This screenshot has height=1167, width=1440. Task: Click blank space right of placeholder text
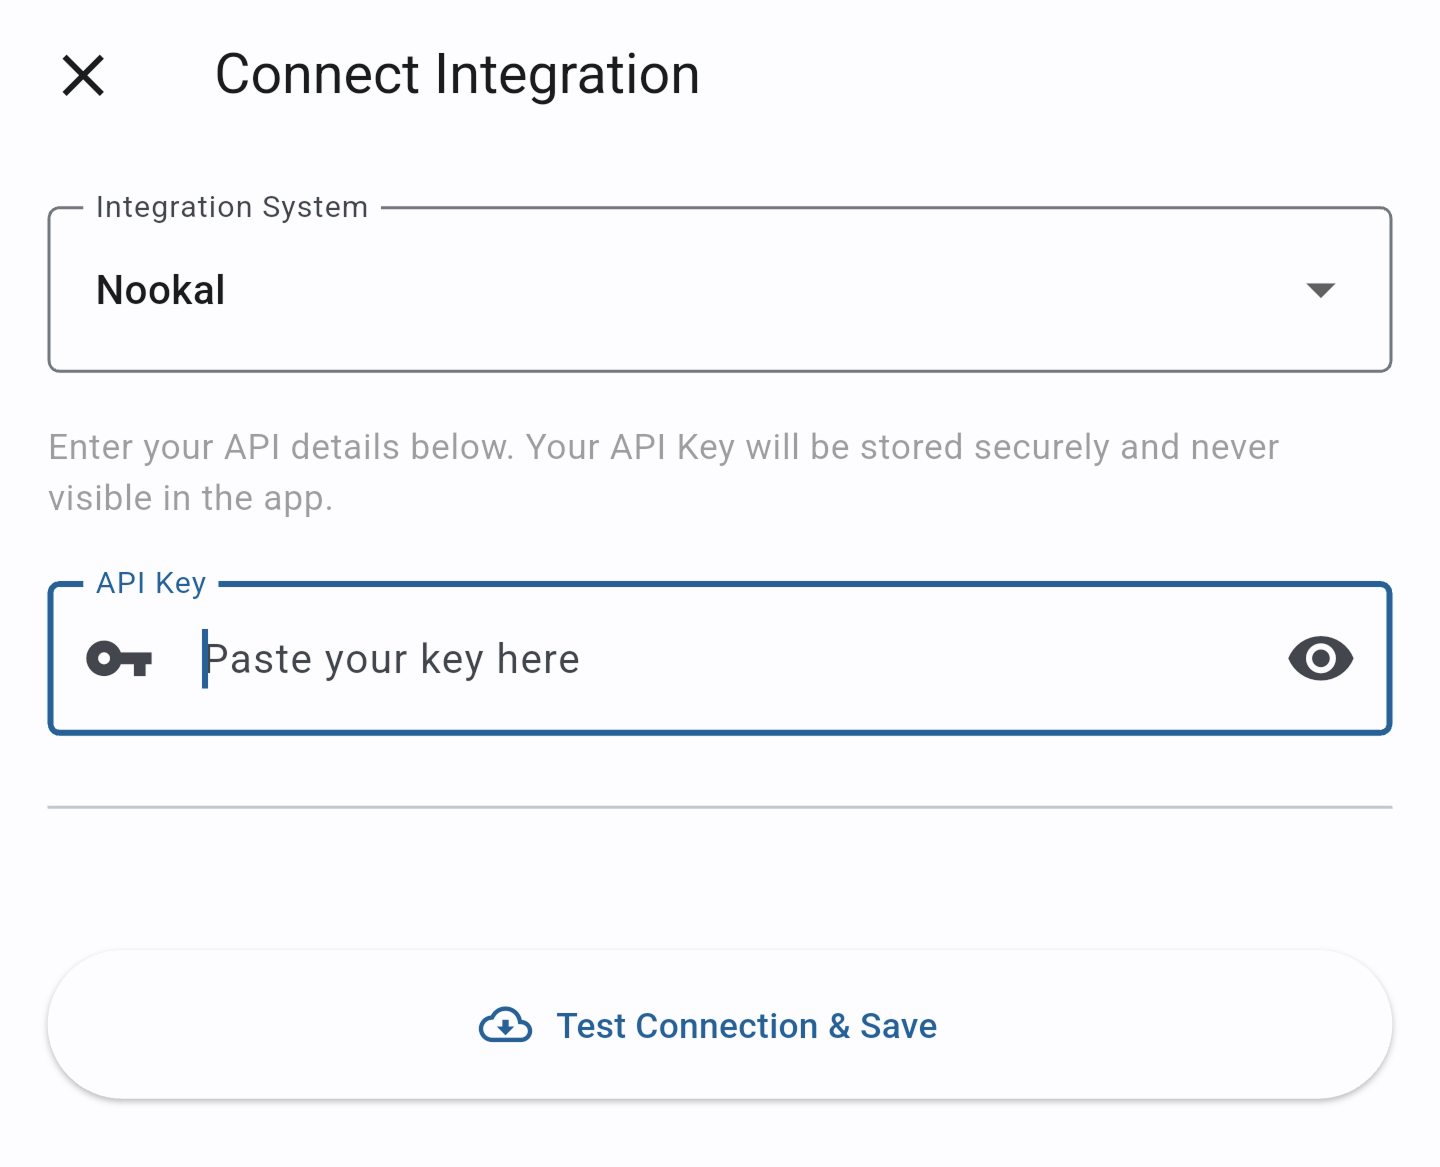click(x=930, y=659)
